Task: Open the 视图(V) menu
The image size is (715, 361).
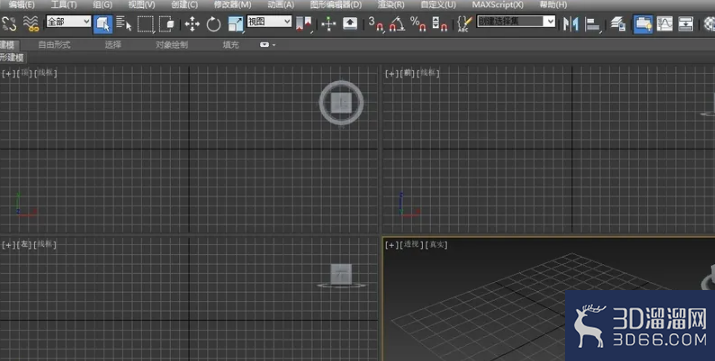Action: point(142,5)
